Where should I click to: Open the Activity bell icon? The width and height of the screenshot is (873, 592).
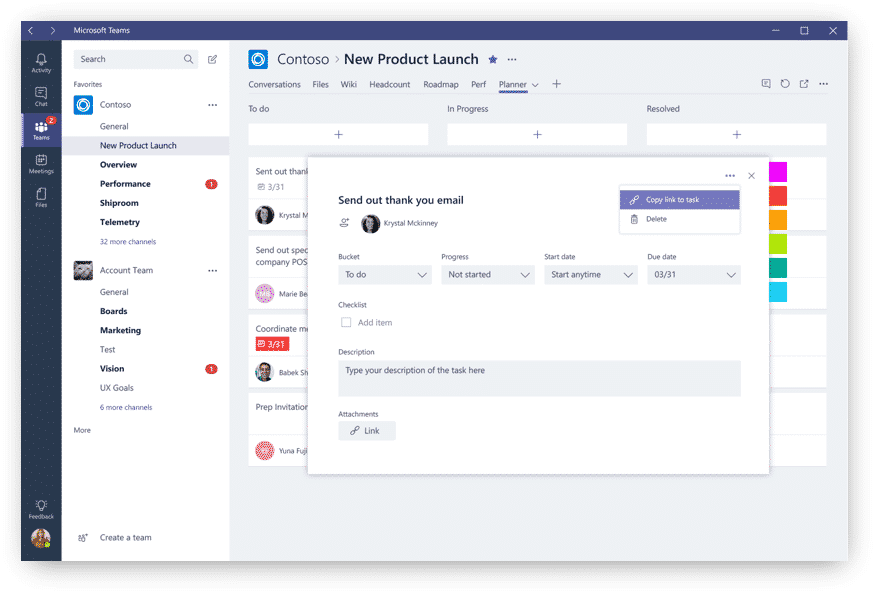click(41, 63)
